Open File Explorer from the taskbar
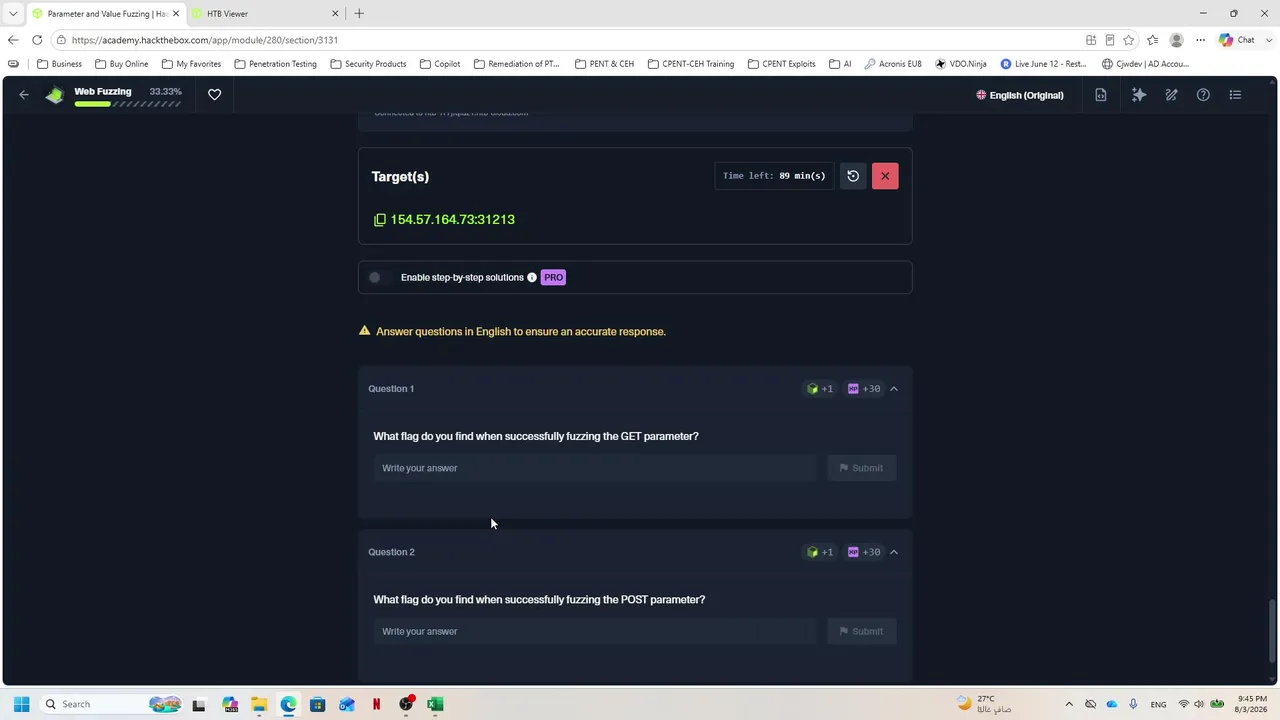The width and height of the screenshot is (1280, 720). coord(259,704)
